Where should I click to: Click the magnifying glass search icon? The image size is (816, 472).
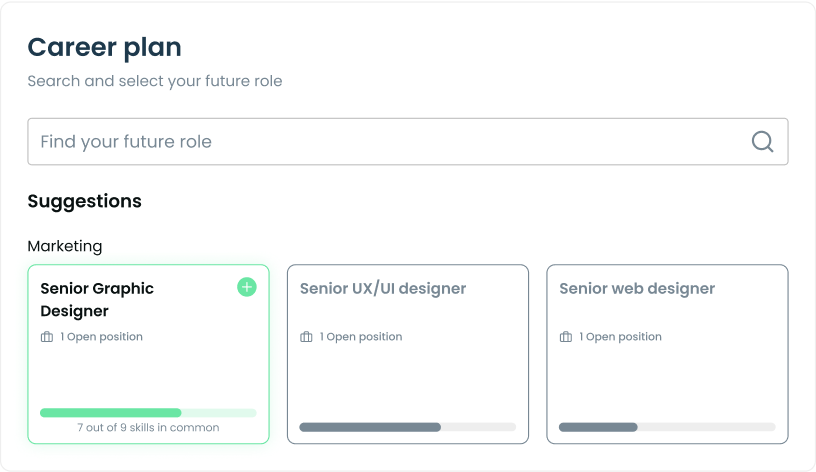point(762,142)
